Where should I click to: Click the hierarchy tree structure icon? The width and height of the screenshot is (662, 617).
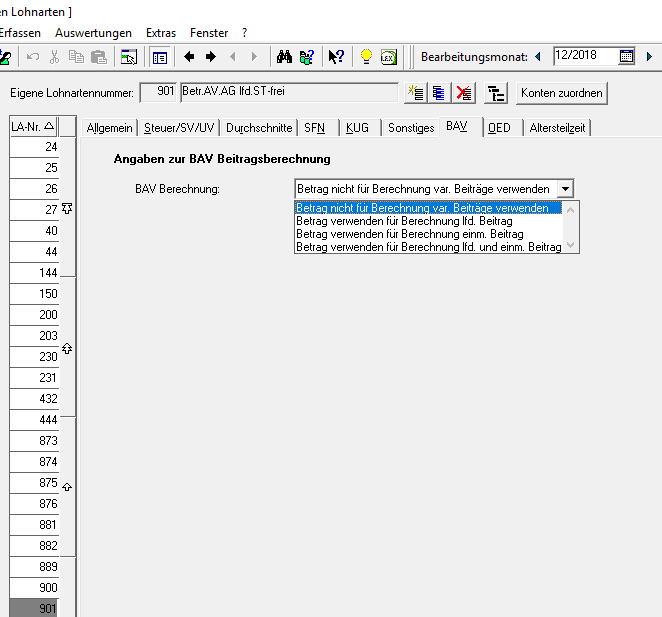[496, 93]
